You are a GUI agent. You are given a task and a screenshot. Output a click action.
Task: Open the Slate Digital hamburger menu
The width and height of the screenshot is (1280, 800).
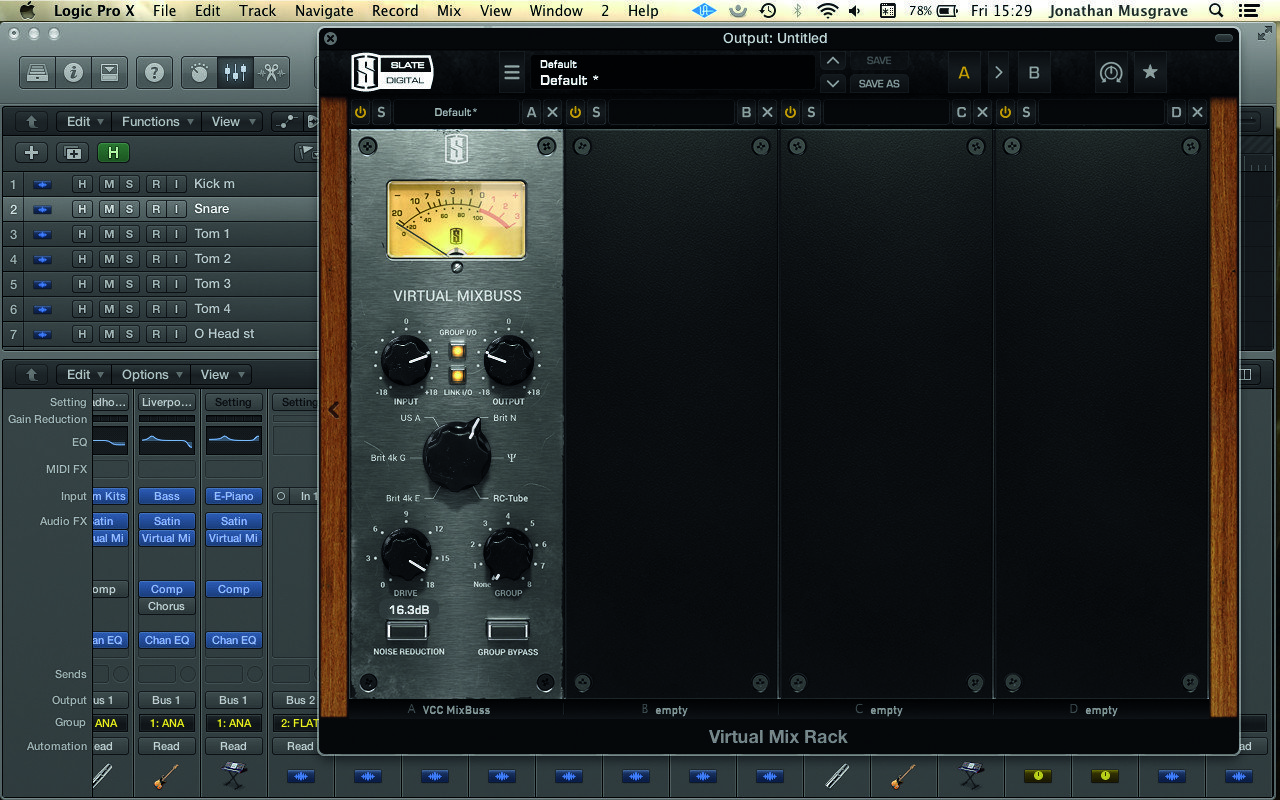coord(512,72)
